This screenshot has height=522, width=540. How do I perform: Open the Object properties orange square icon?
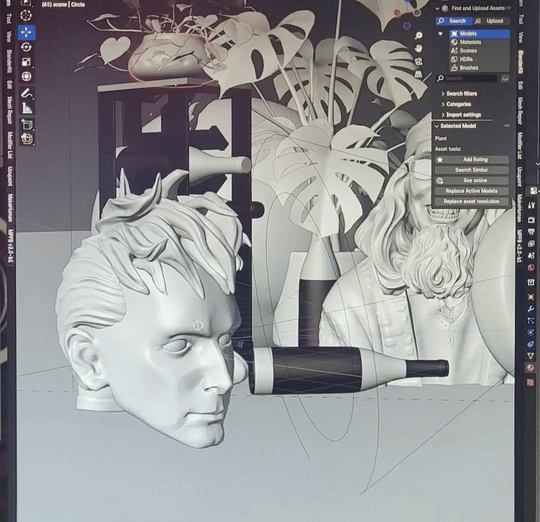pos(531,297)
